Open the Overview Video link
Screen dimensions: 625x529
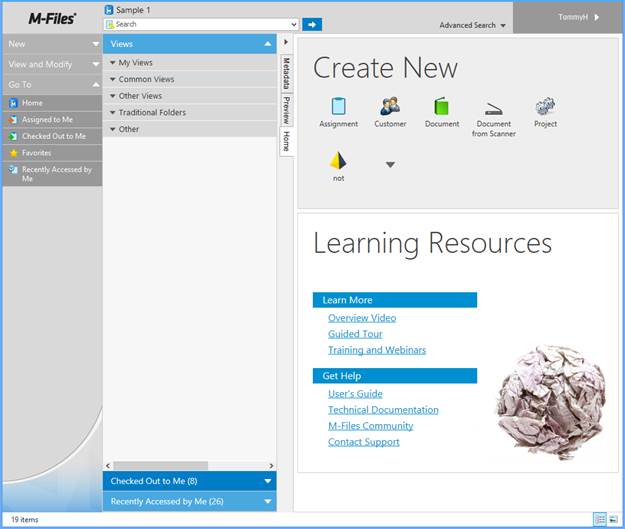pos(362,318)
